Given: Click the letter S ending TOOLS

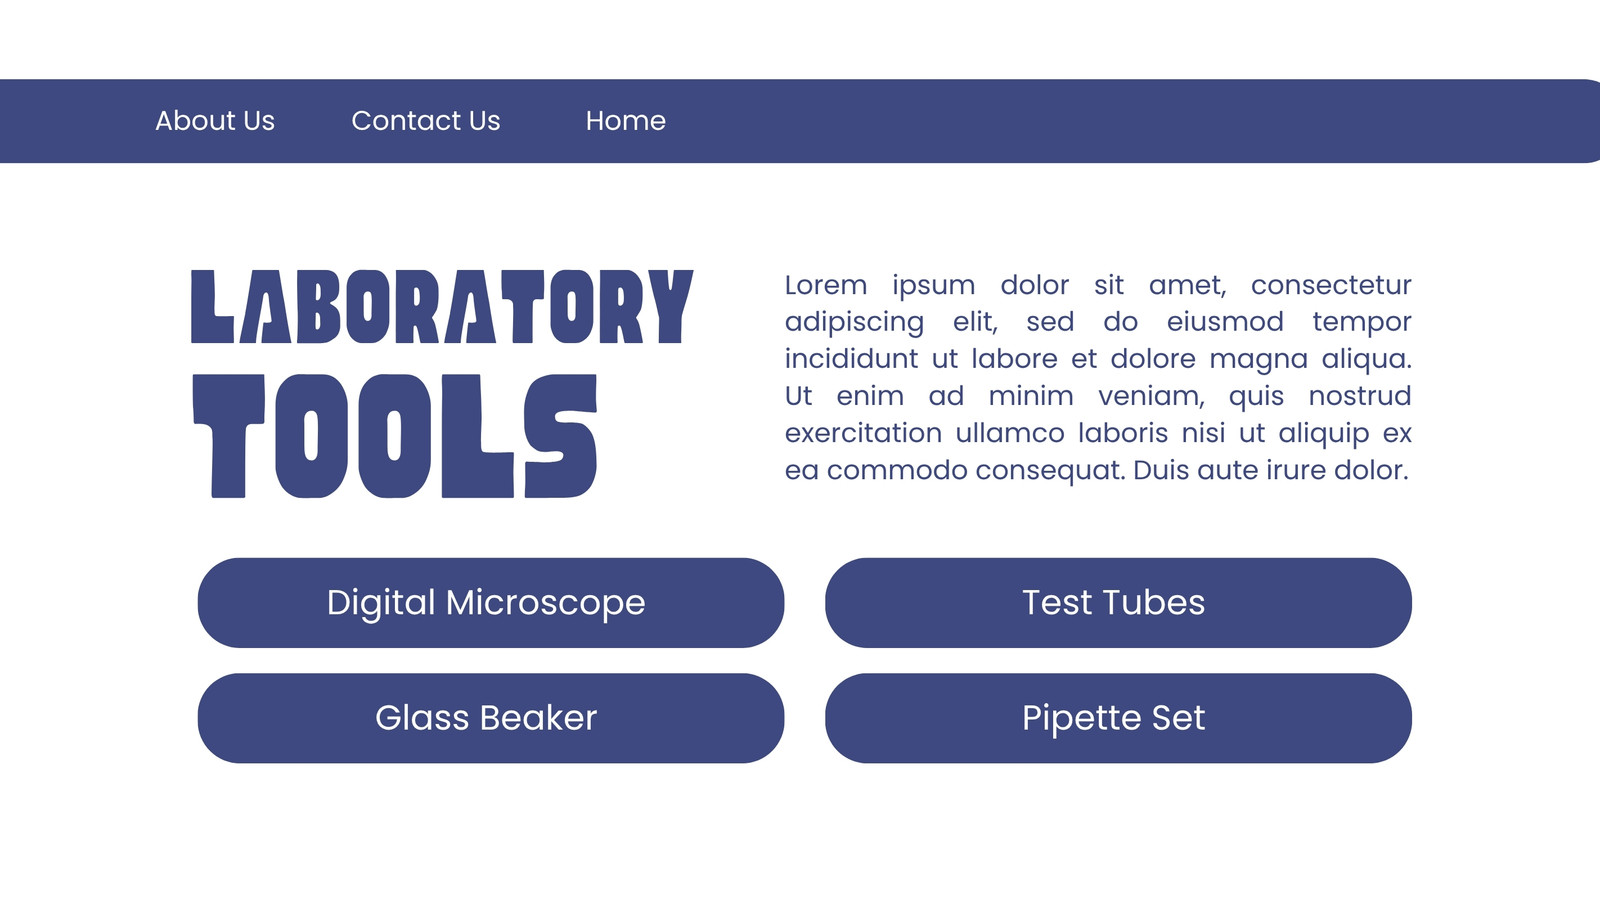Looking at the screenshot, I should [561, 436].
